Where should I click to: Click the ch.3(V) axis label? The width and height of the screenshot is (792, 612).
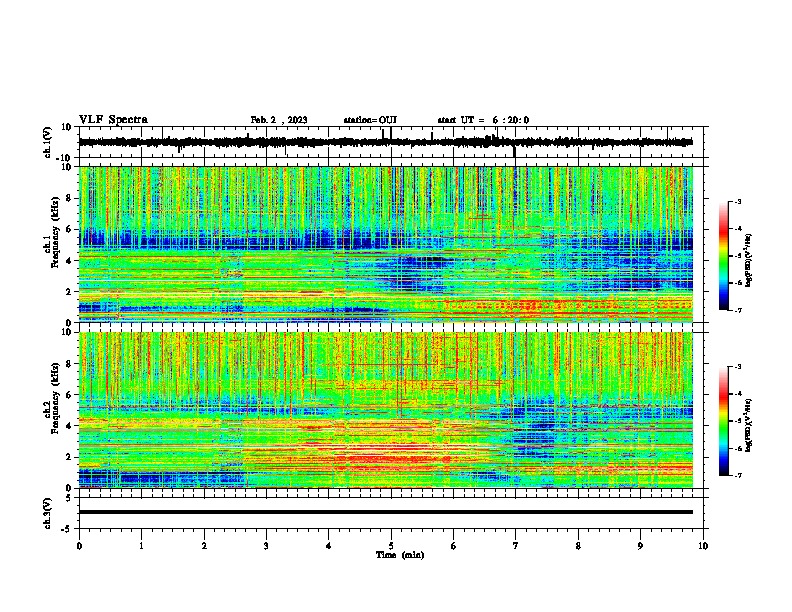(48, 514)
